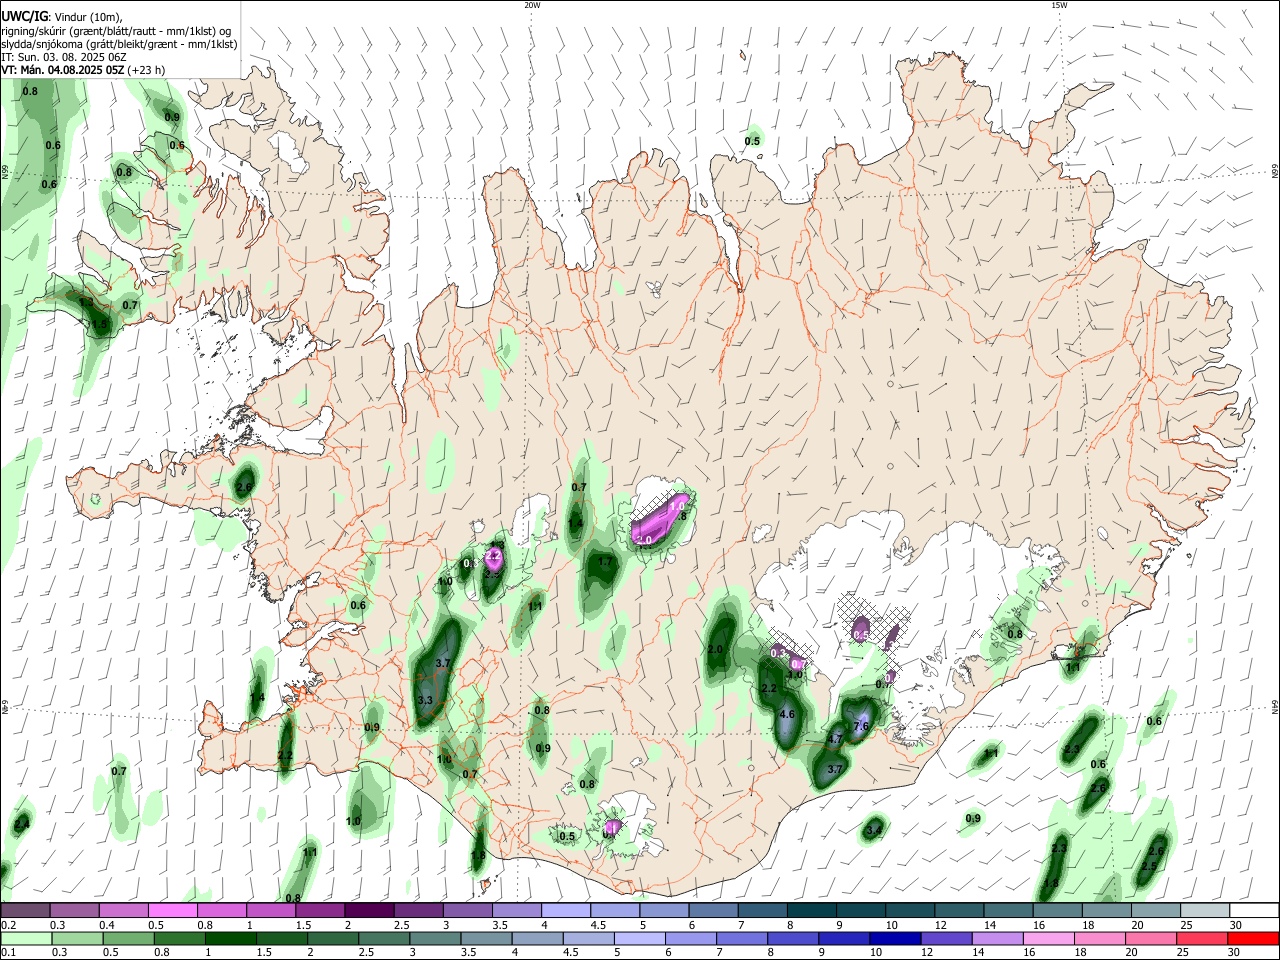The height and width of the screenshot is (960, 1280).
Task: Select darkest green bottom-row swatch between 1 and 1.5
Action: [230, 938]
